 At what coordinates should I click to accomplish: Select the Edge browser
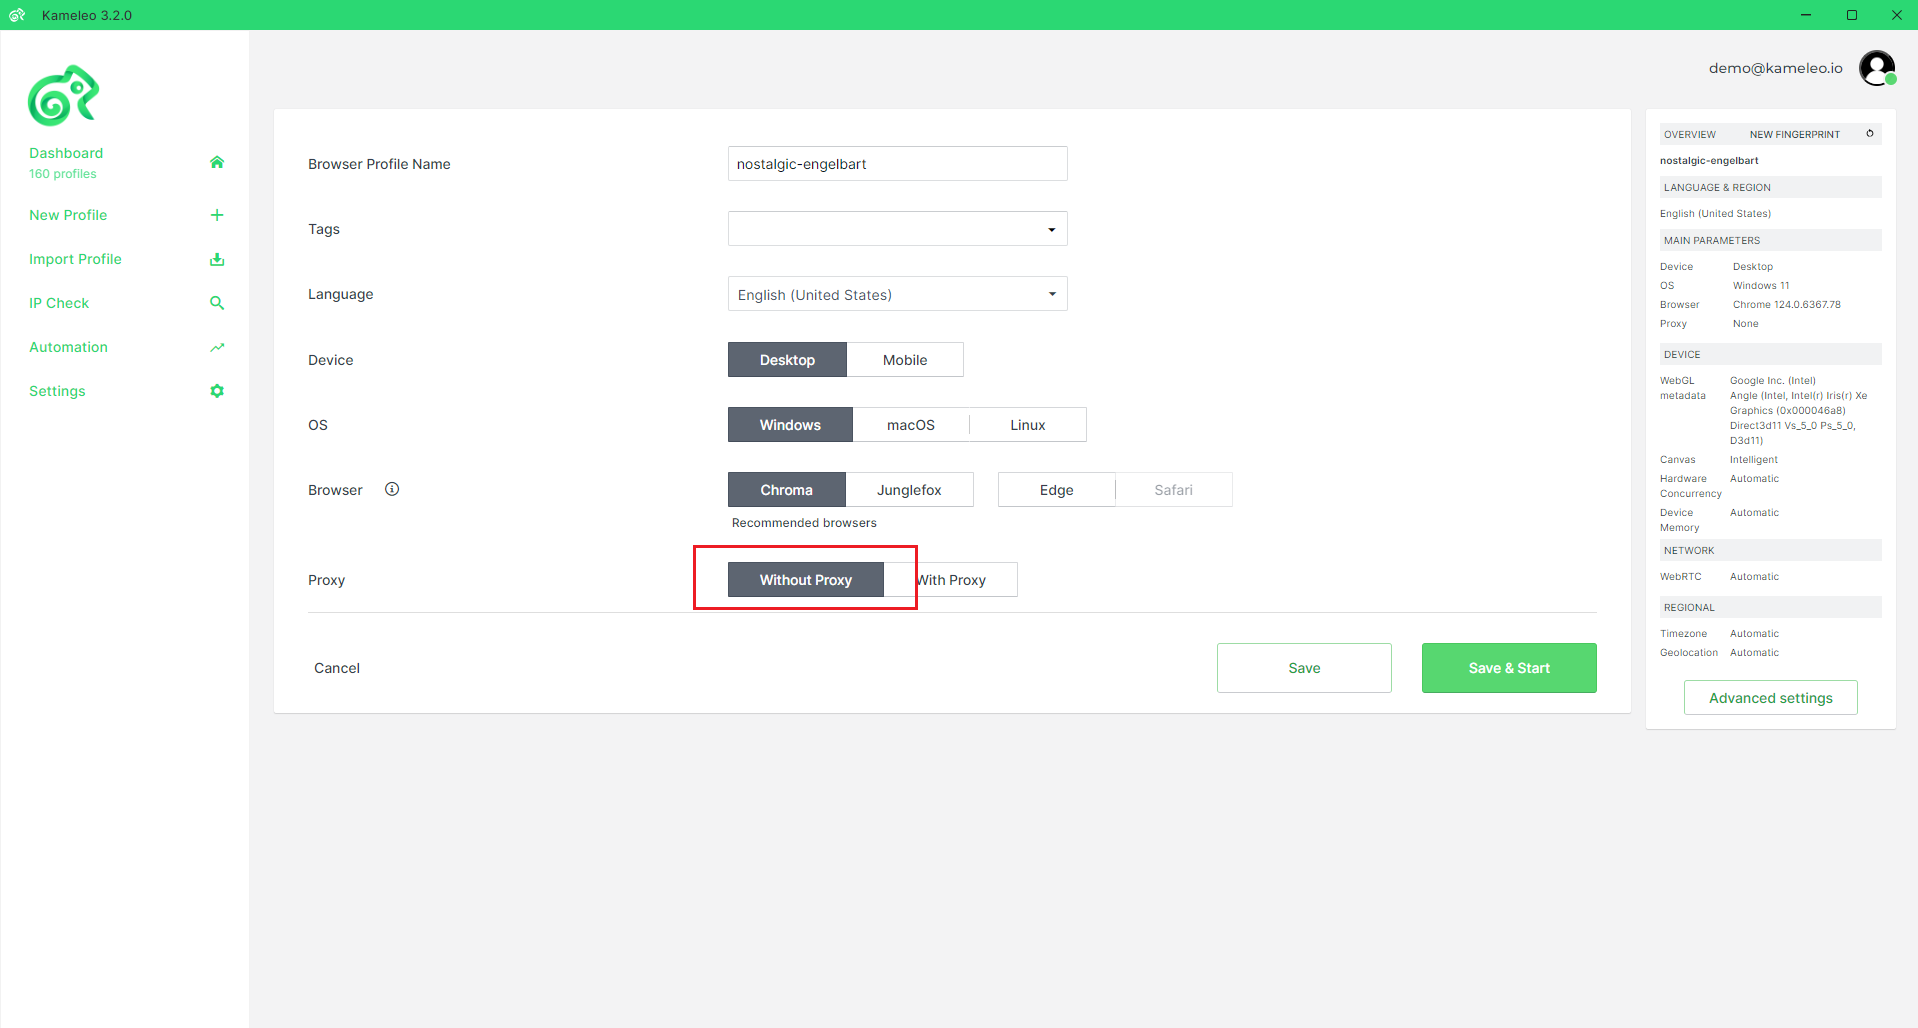[x=1056, y=490]
